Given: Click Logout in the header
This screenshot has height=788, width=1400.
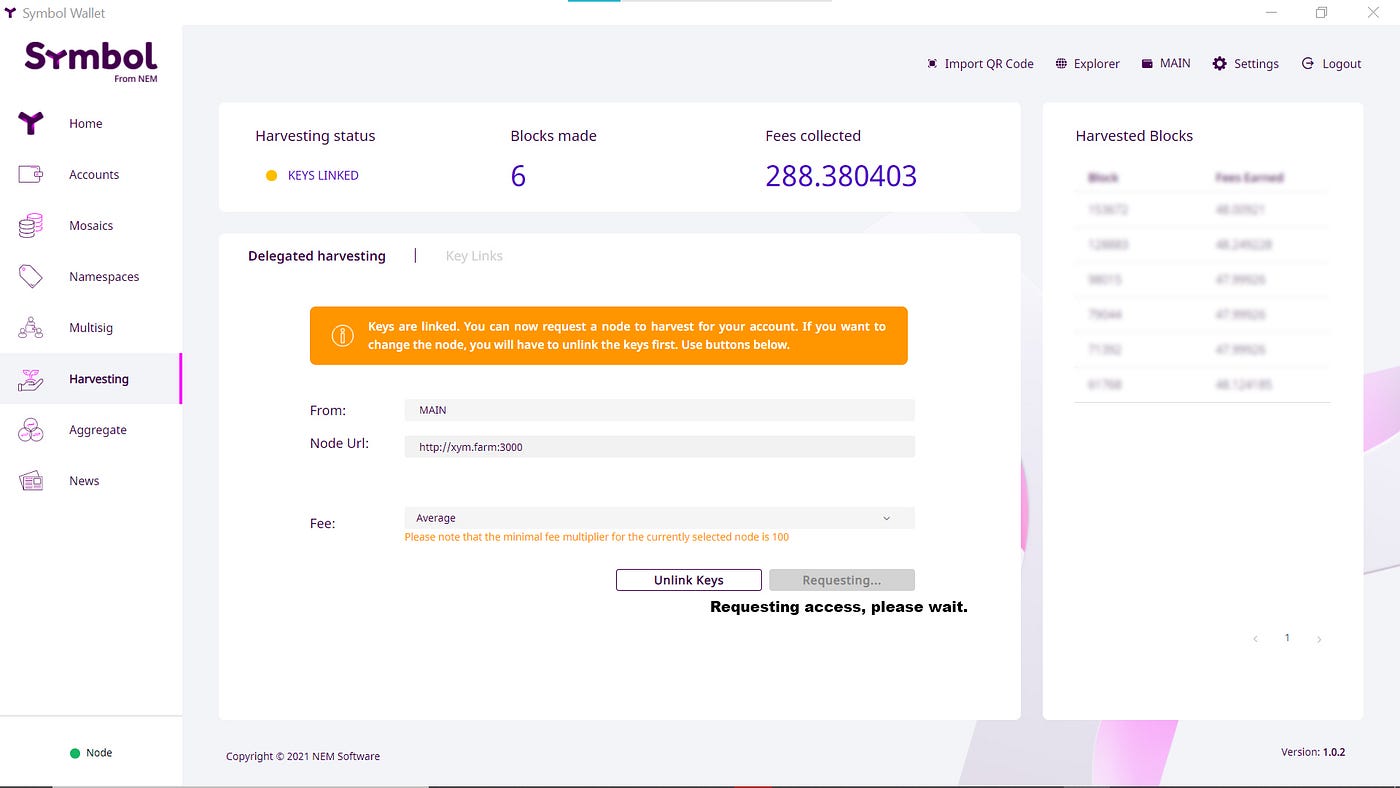Looking at the screenshot, I should 1342,63.
